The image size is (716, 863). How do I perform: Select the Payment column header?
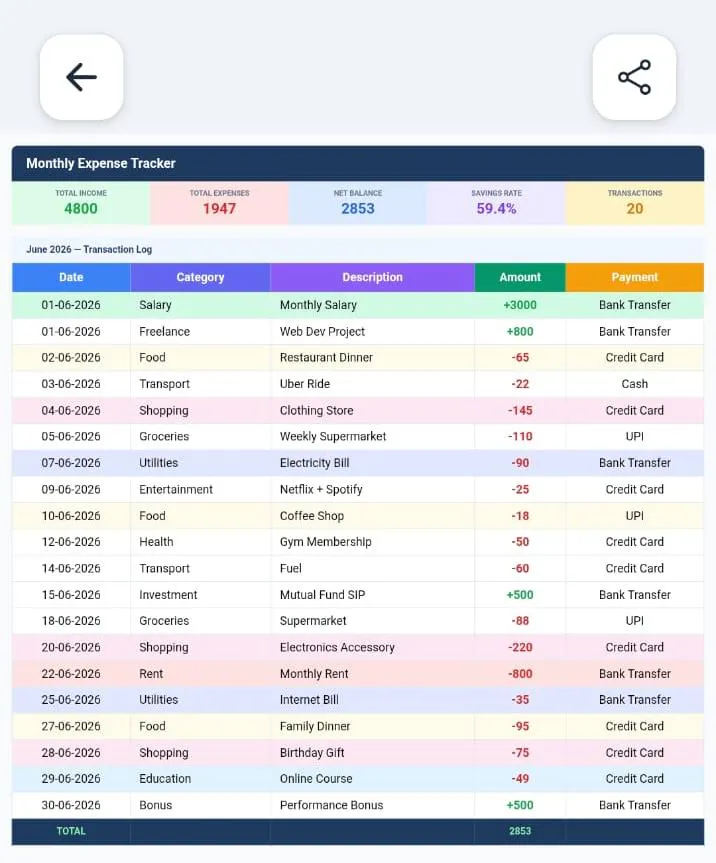(635, 277)
